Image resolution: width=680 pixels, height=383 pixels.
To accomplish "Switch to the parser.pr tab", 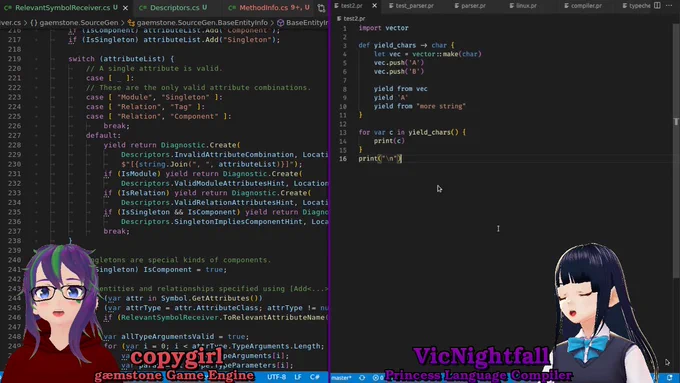I will click(x=470, y=6).
